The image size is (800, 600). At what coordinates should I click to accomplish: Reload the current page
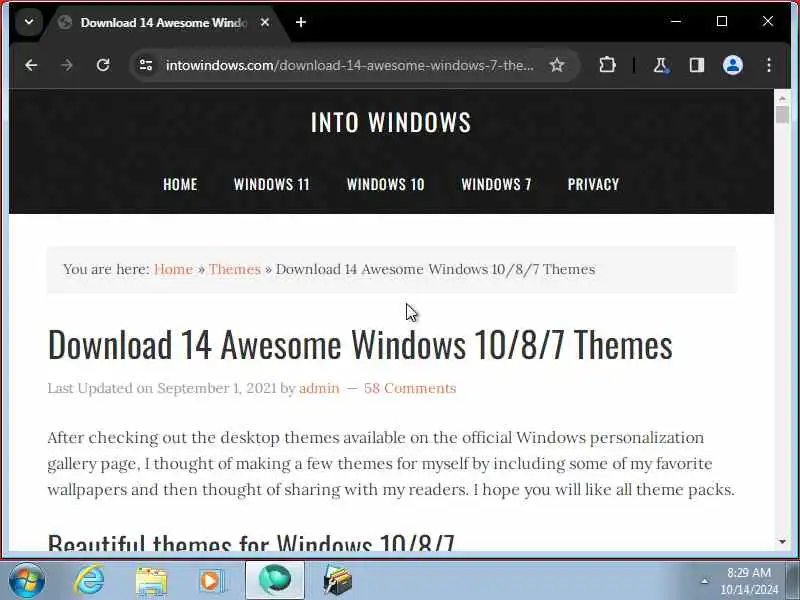click(103, 65)
